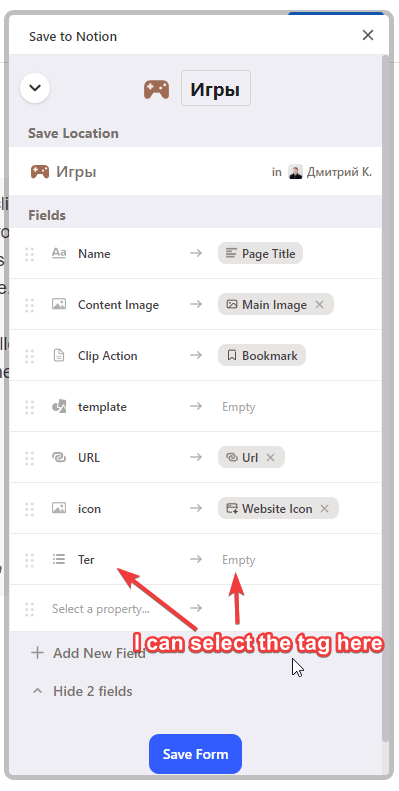This screenshot has width=399, height=791.
Task: Remove the Url value with its X
Action: click(270, 458)
